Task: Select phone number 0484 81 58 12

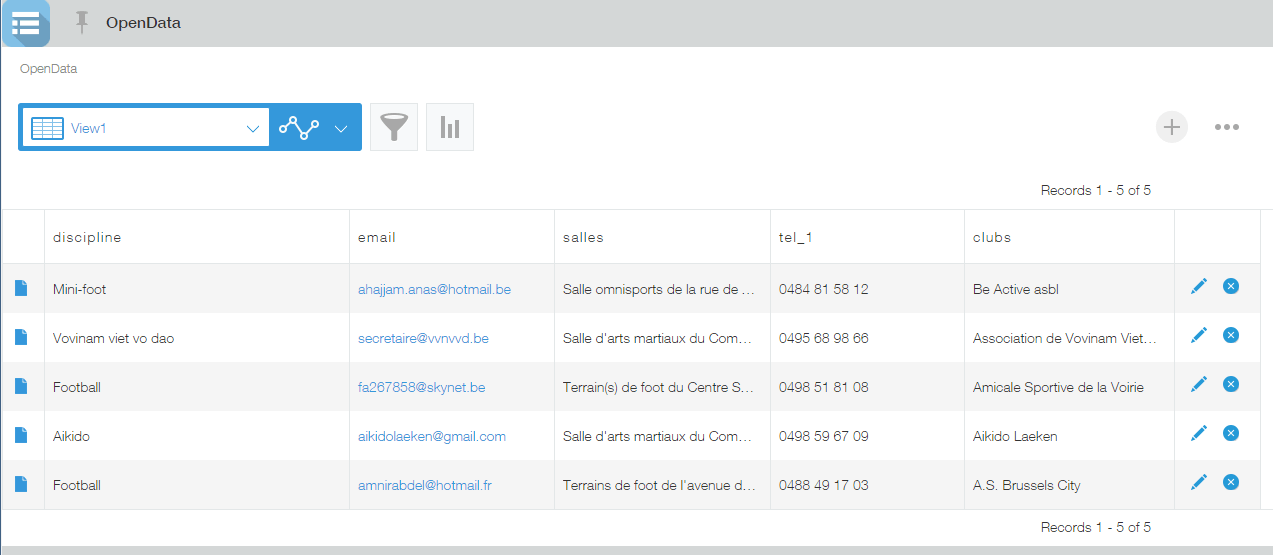Action: click(823, 289)
